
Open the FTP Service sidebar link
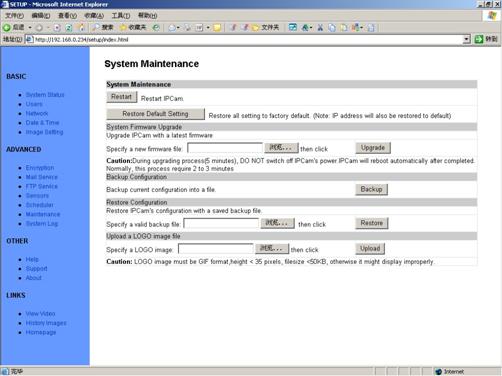pos(42,186)
